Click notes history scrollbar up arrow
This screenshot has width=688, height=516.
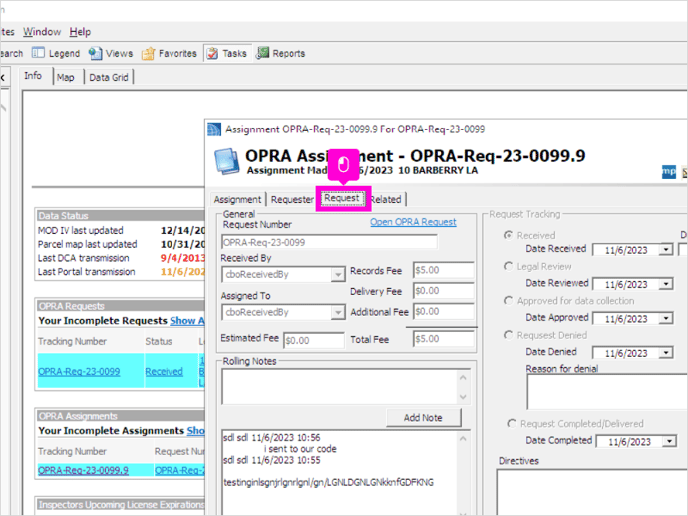[463, 438]
